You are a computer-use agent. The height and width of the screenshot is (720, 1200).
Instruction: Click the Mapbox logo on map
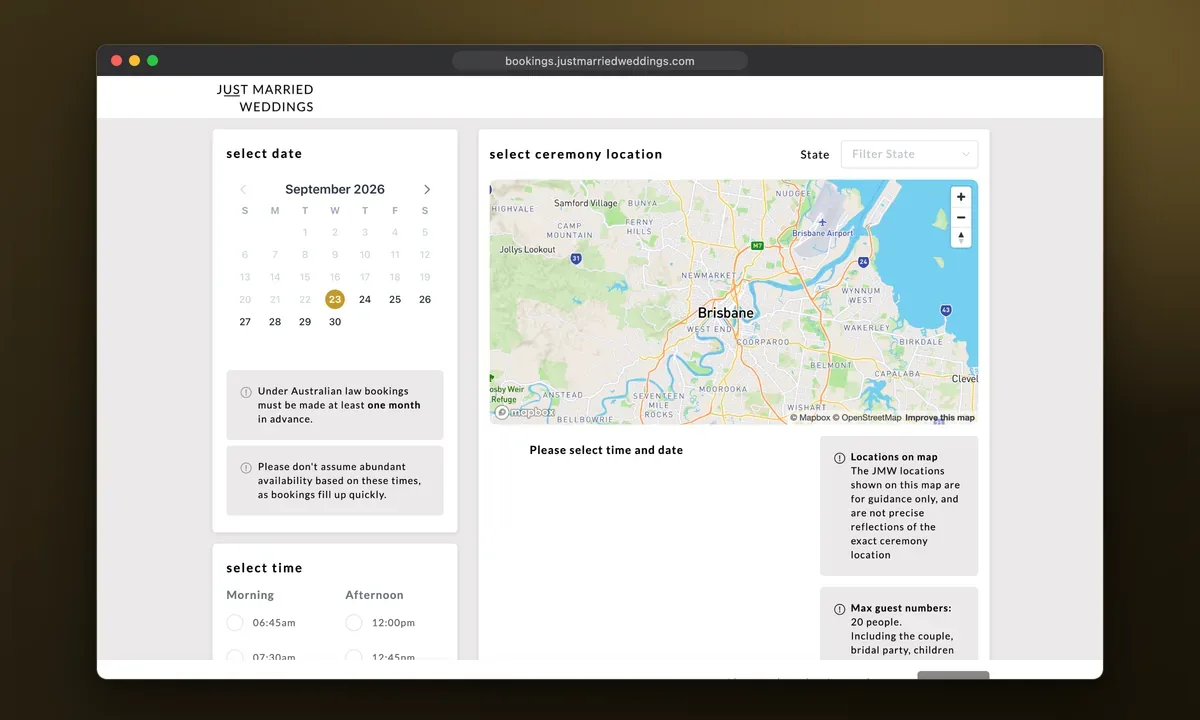(526, 412)
